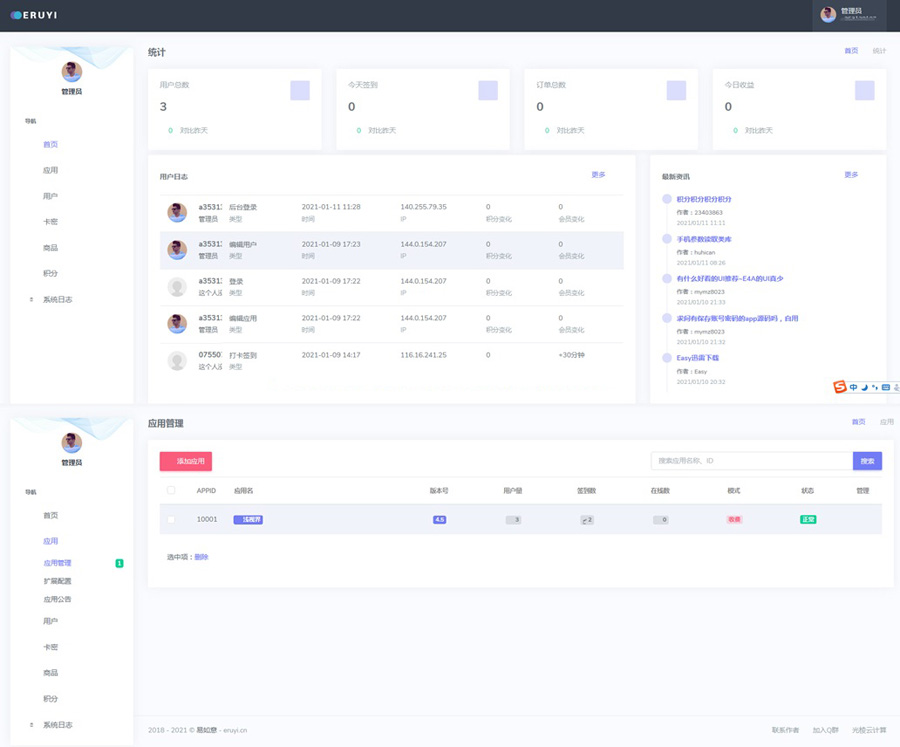Open 扩展配置 submenu item under 应用

click(x=57, y=581)
